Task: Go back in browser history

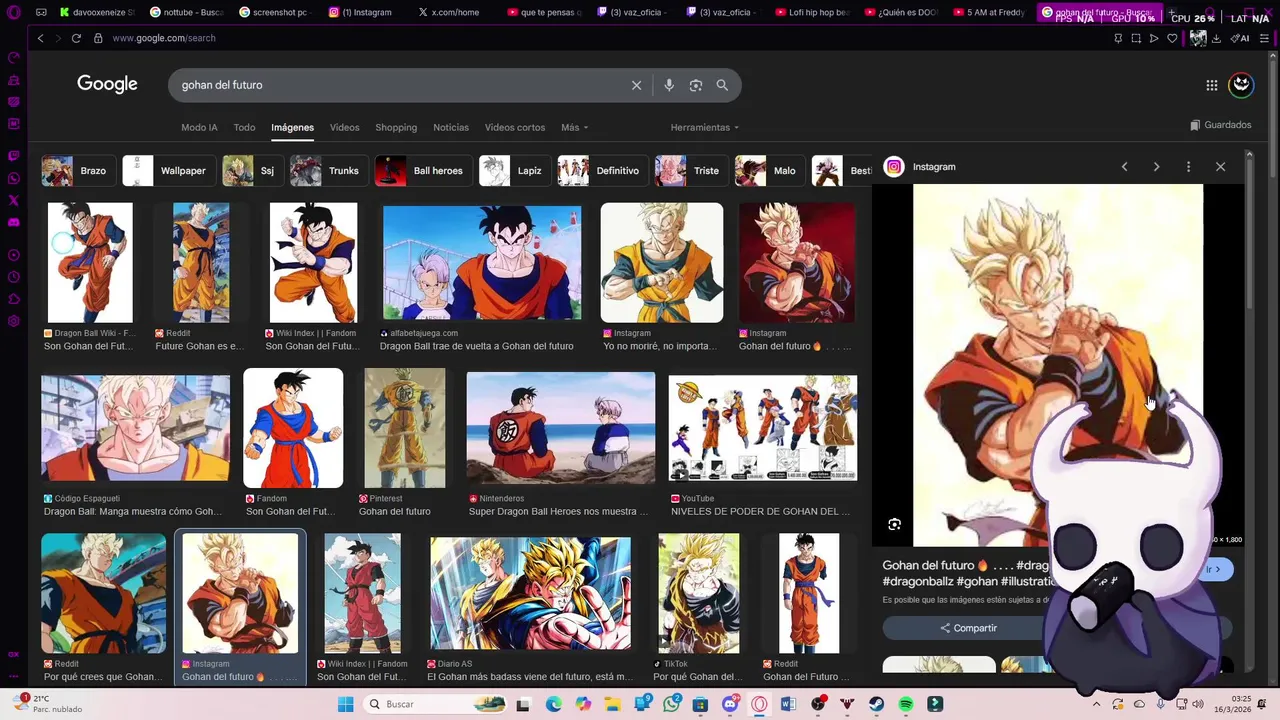Action: click(x=40, y=38)
